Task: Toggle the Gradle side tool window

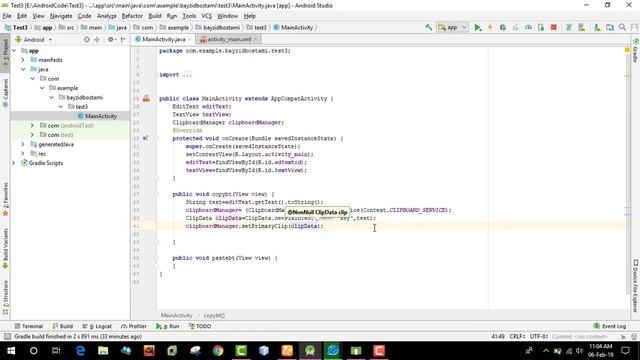Action: coord(636,51)
